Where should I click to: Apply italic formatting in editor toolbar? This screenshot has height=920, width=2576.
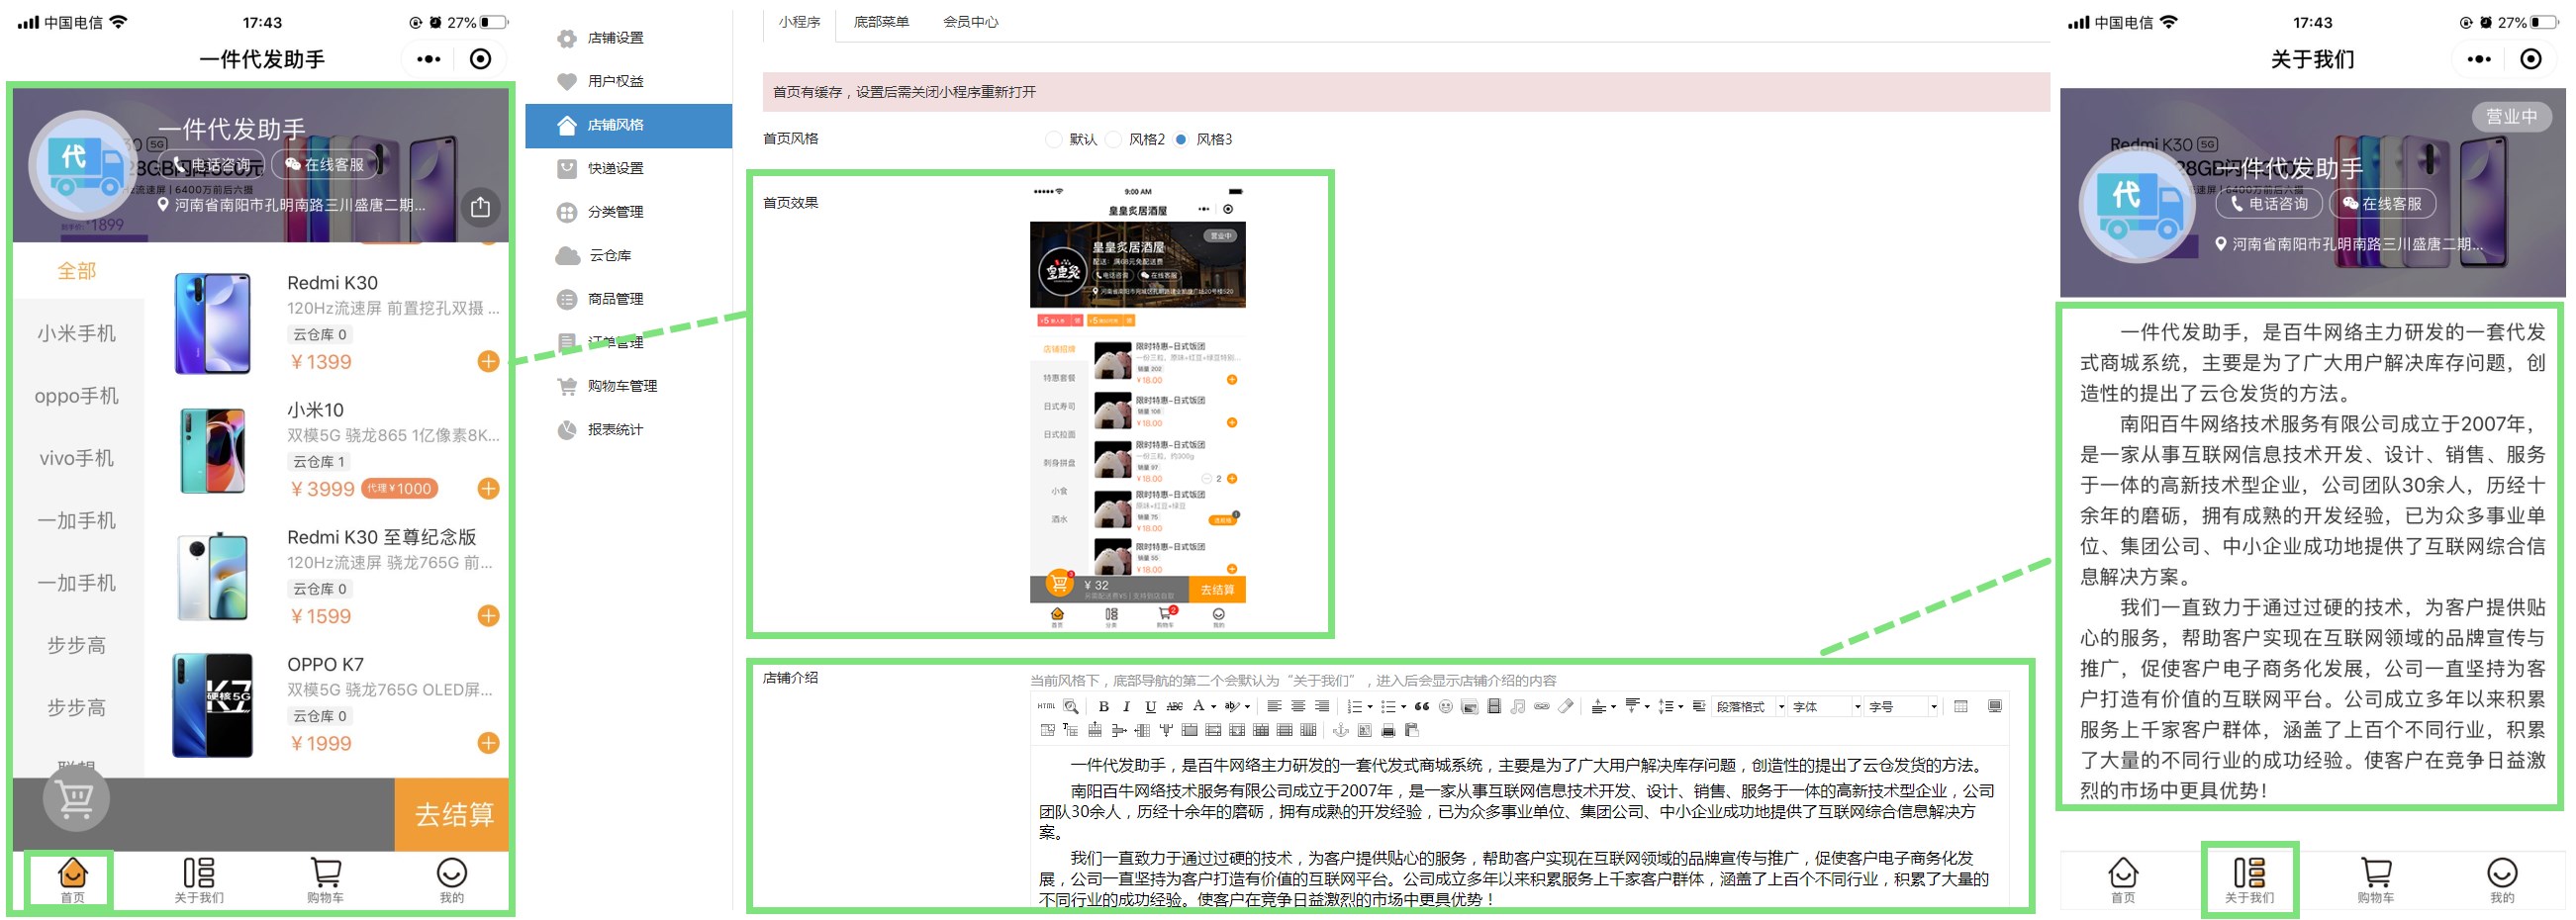[1127, 706]
